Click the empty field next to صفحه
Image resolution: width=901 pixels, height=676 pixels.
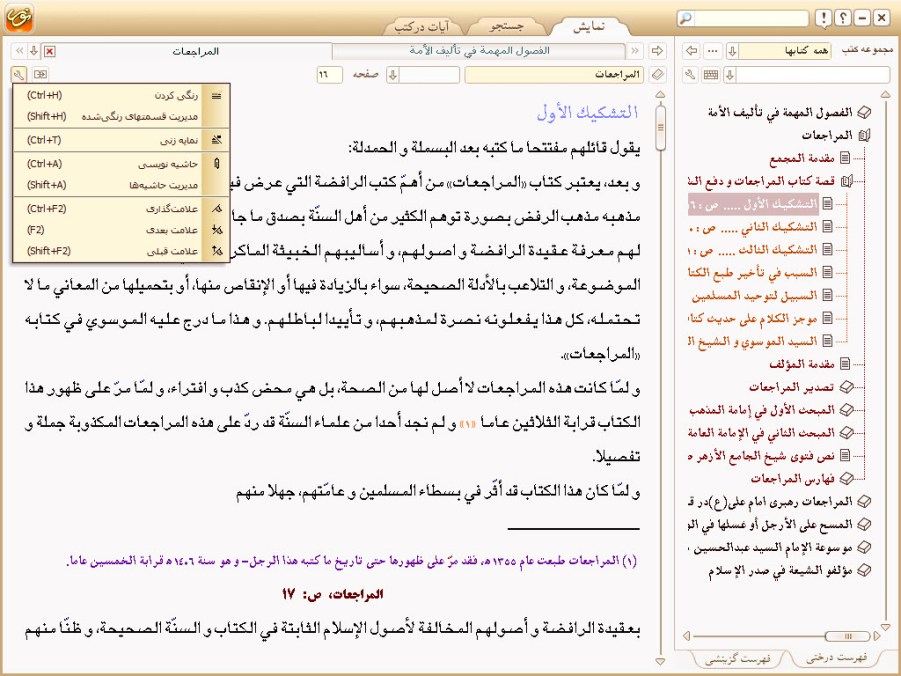pos(429,75)
